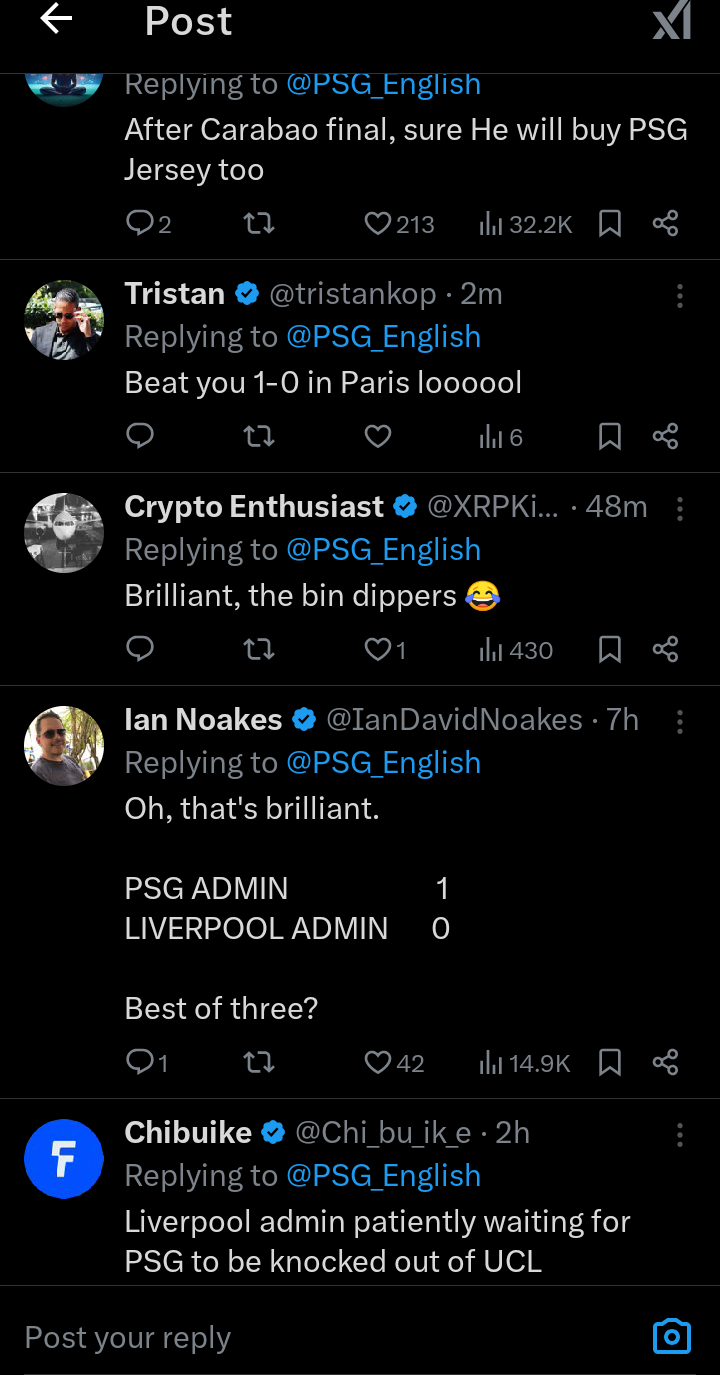The image size is (720, 1375).
Task: Repost Tristan's reply
Action: click(259, 436)
